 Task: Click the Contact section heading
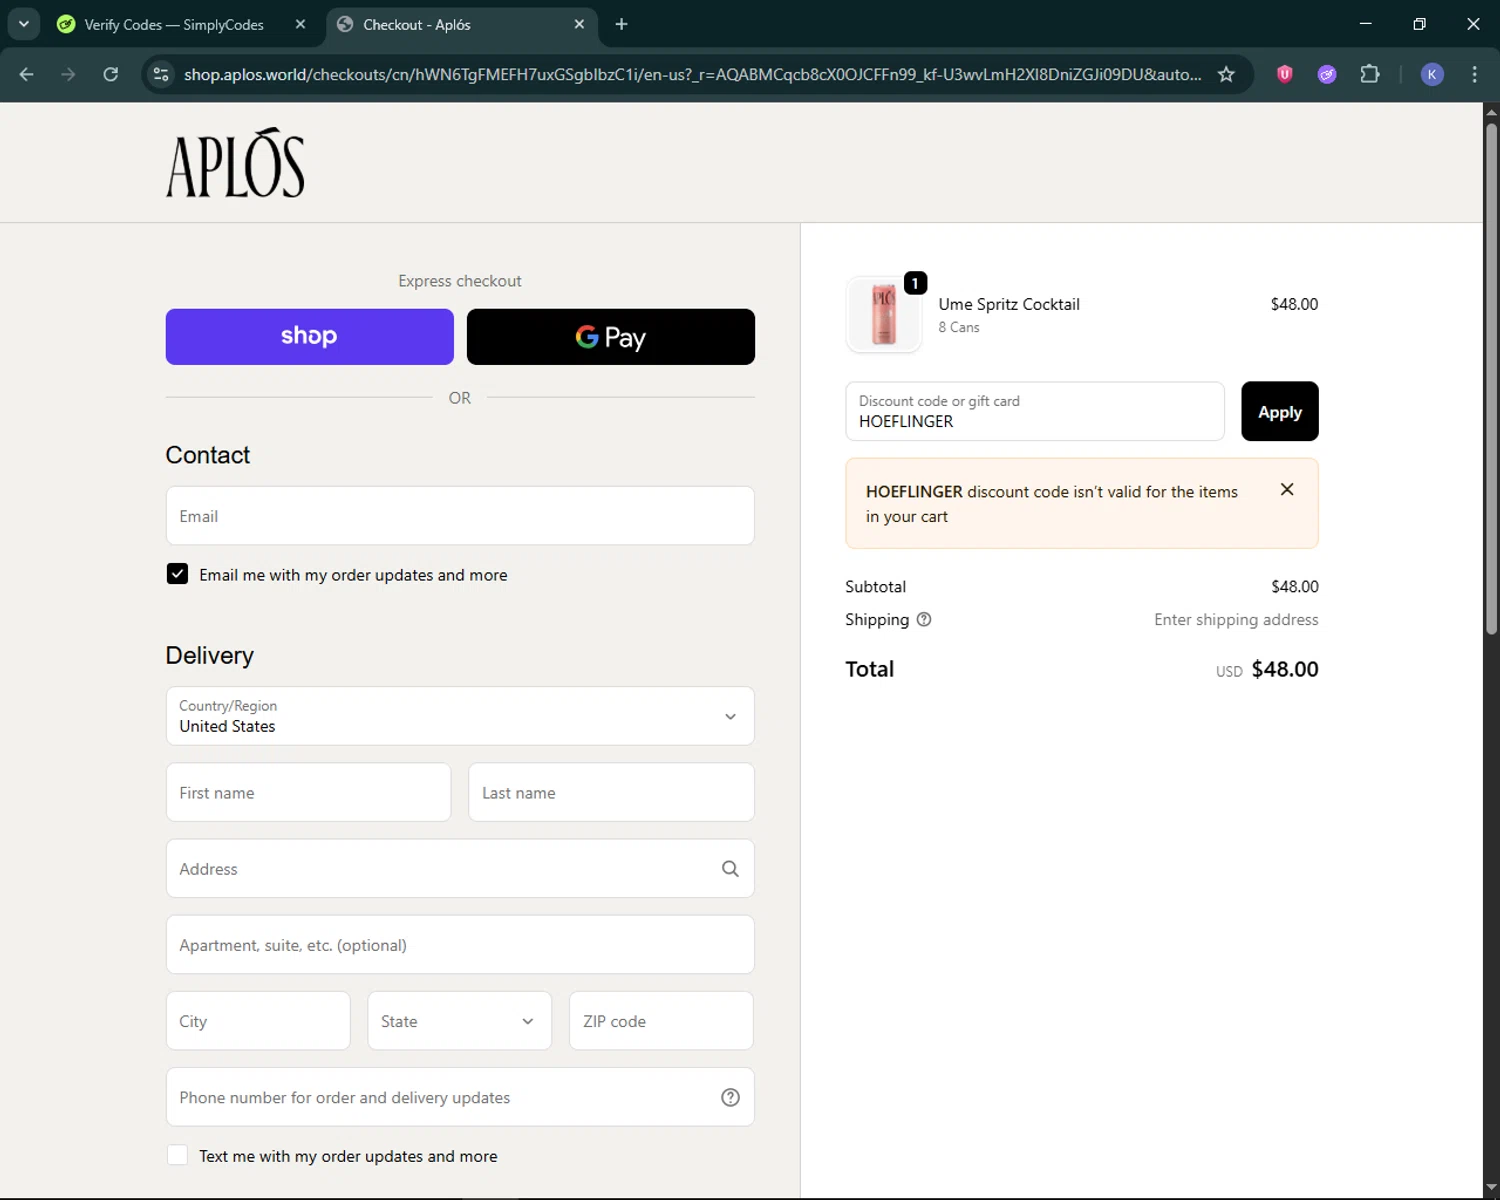point(207,455)
